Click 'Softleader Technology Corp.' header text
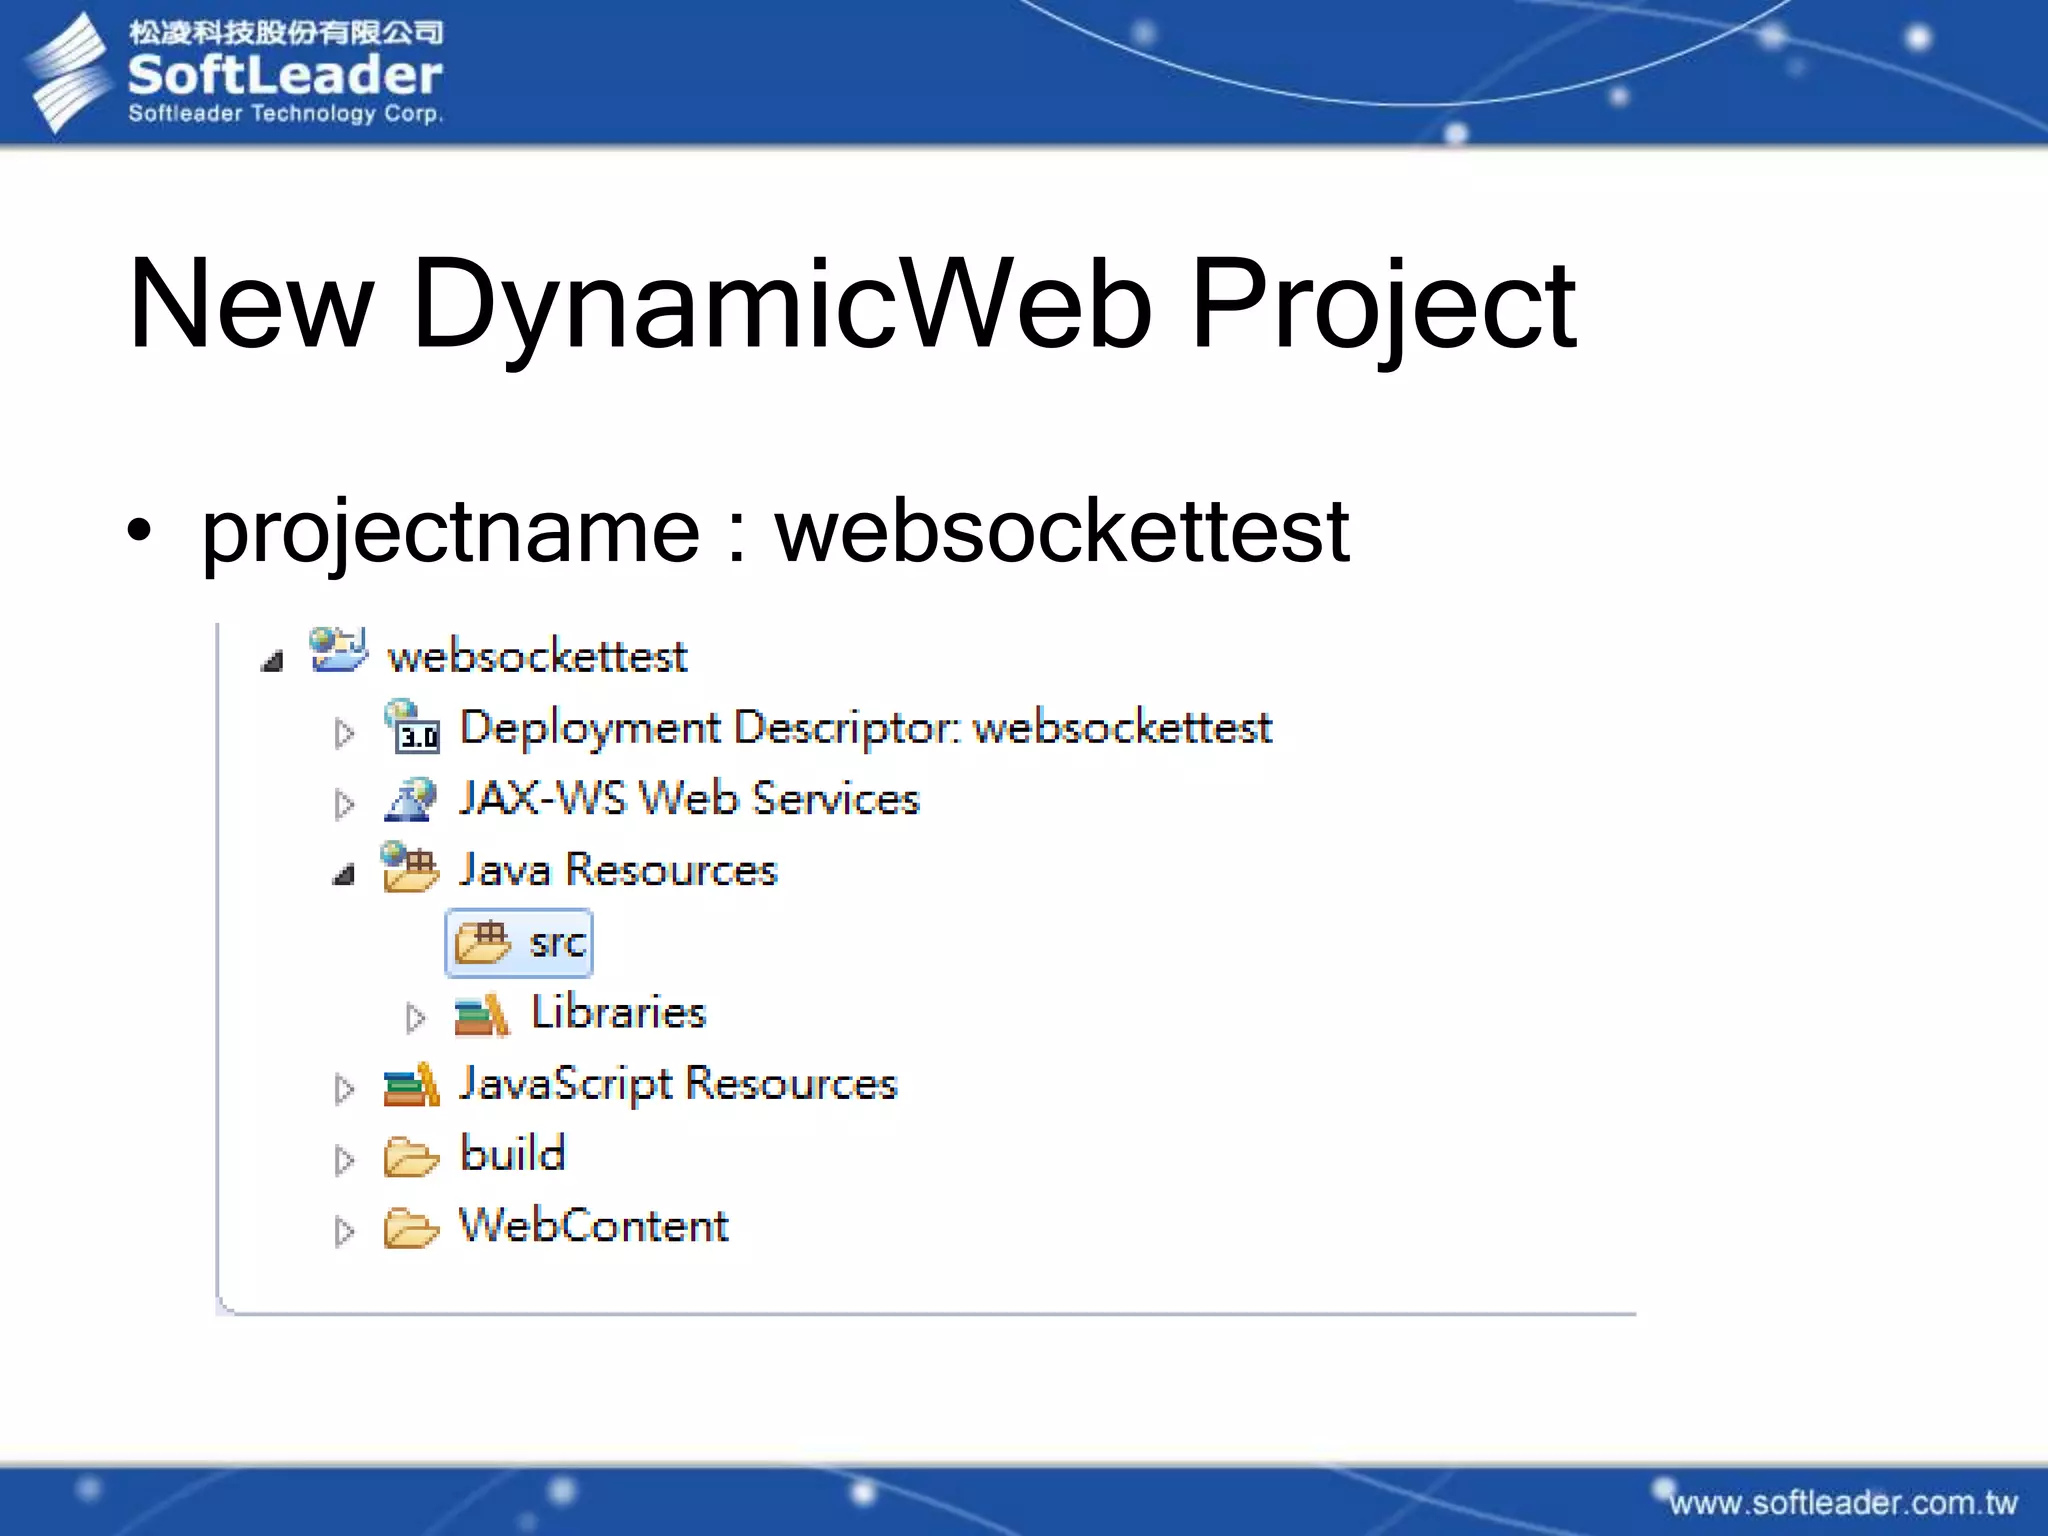The image size is (2048, 1536). point(285,113)
